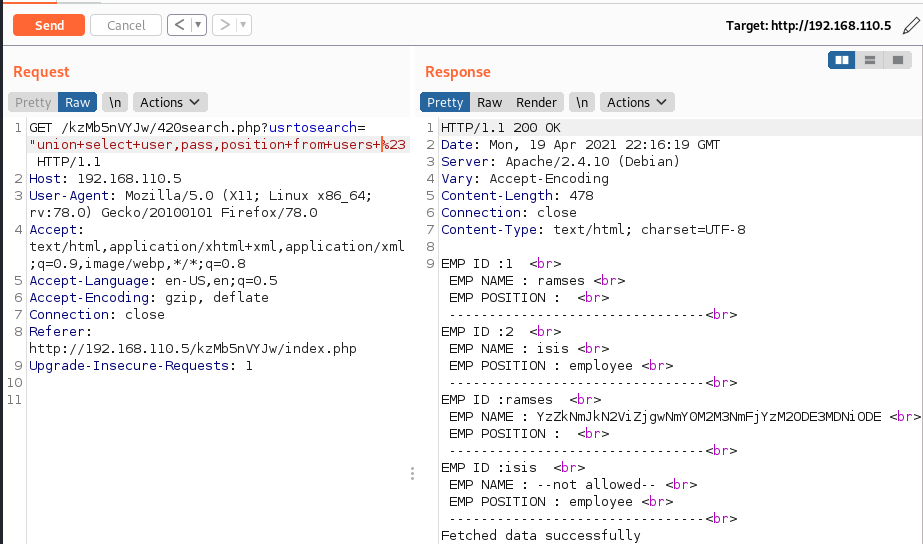923x544 pixels.
Task: Open the history dropdown beside the back arrow
Action: [x=198, y=25]
